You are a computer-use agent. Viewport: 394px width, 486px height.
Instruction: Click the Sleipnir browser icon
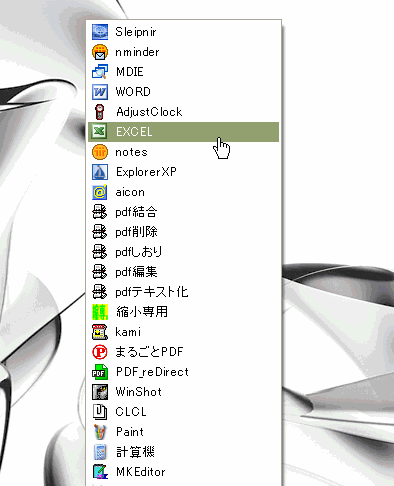click(x=100, y=32)
